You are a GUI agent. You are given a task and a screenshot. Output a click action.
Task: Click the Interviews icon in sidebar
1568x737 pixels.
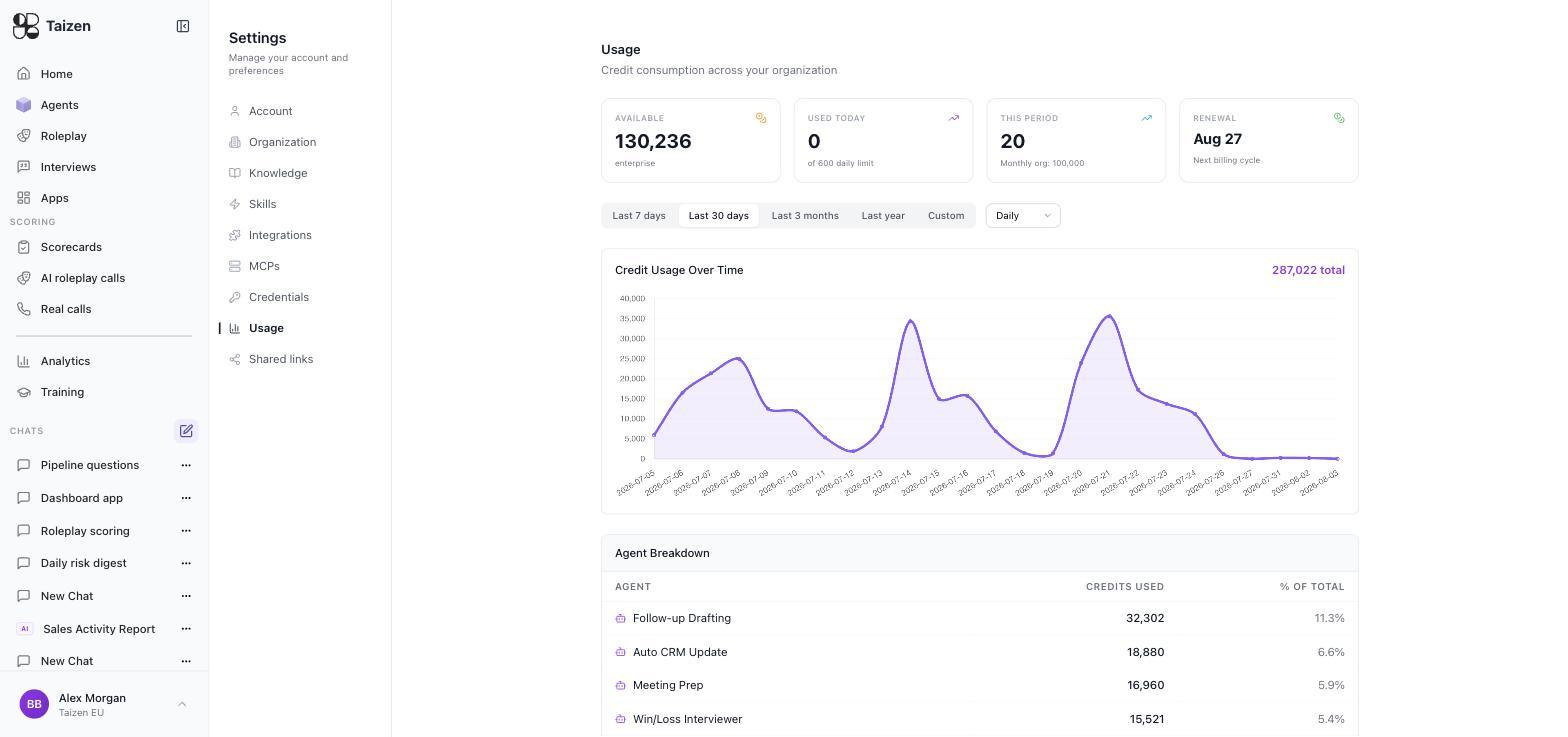click(x=24, y=167)
